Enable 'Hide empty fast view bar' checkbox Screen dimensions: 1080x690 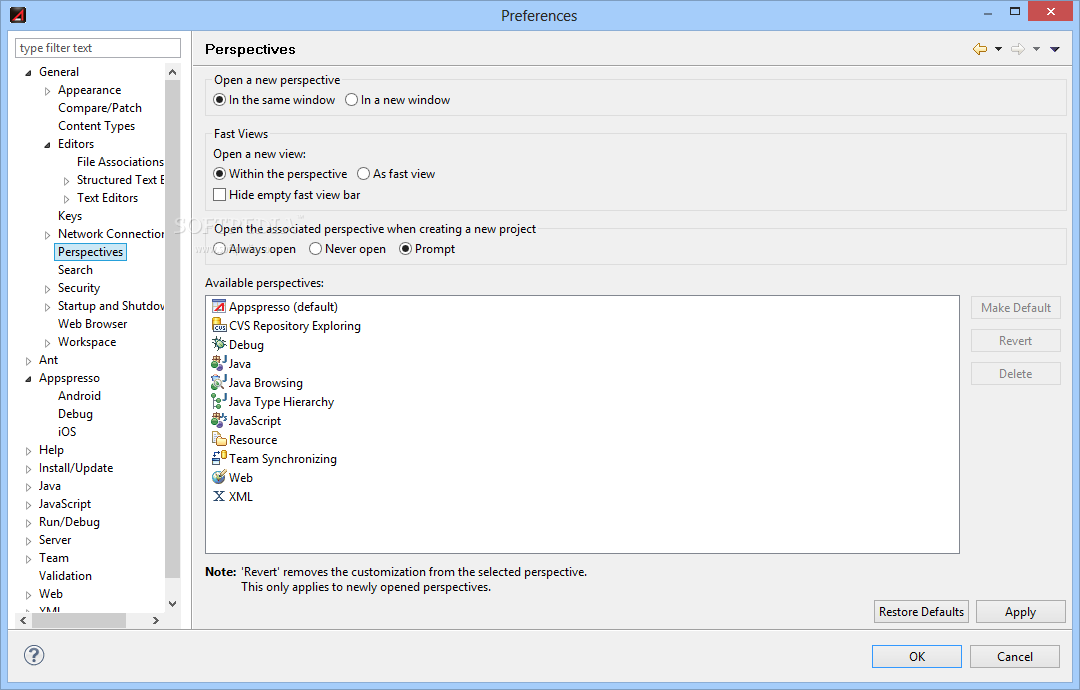click(x=220, y=195)
